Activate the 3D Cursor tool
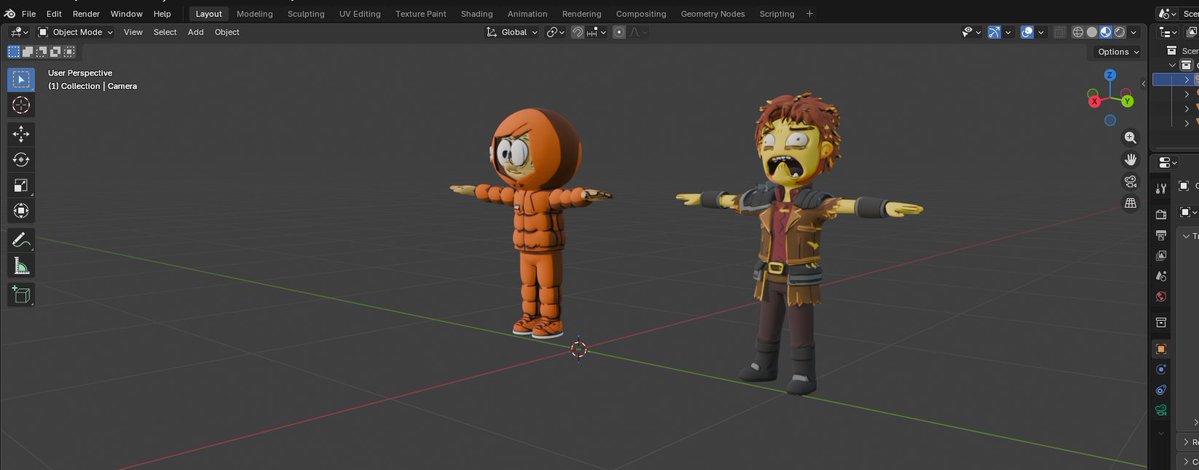 pos(21,105)
